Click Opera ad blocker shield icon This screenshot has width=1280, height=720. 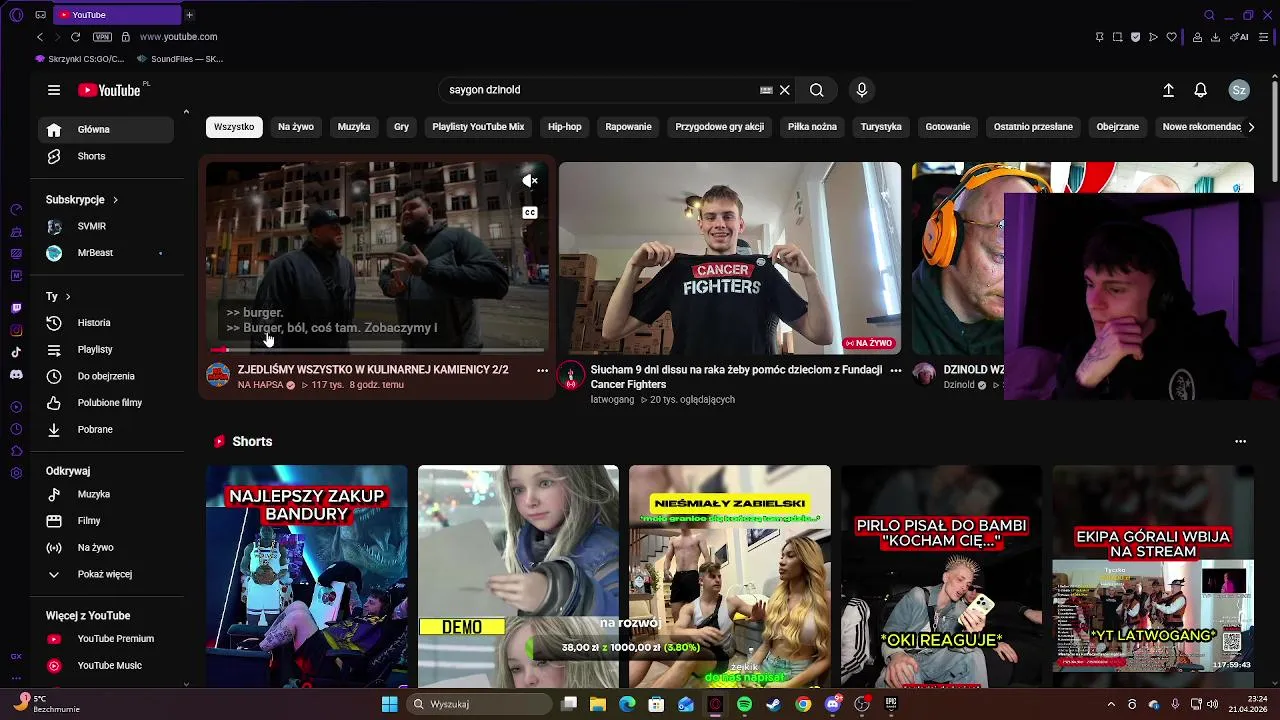(x=1135, y=37)
